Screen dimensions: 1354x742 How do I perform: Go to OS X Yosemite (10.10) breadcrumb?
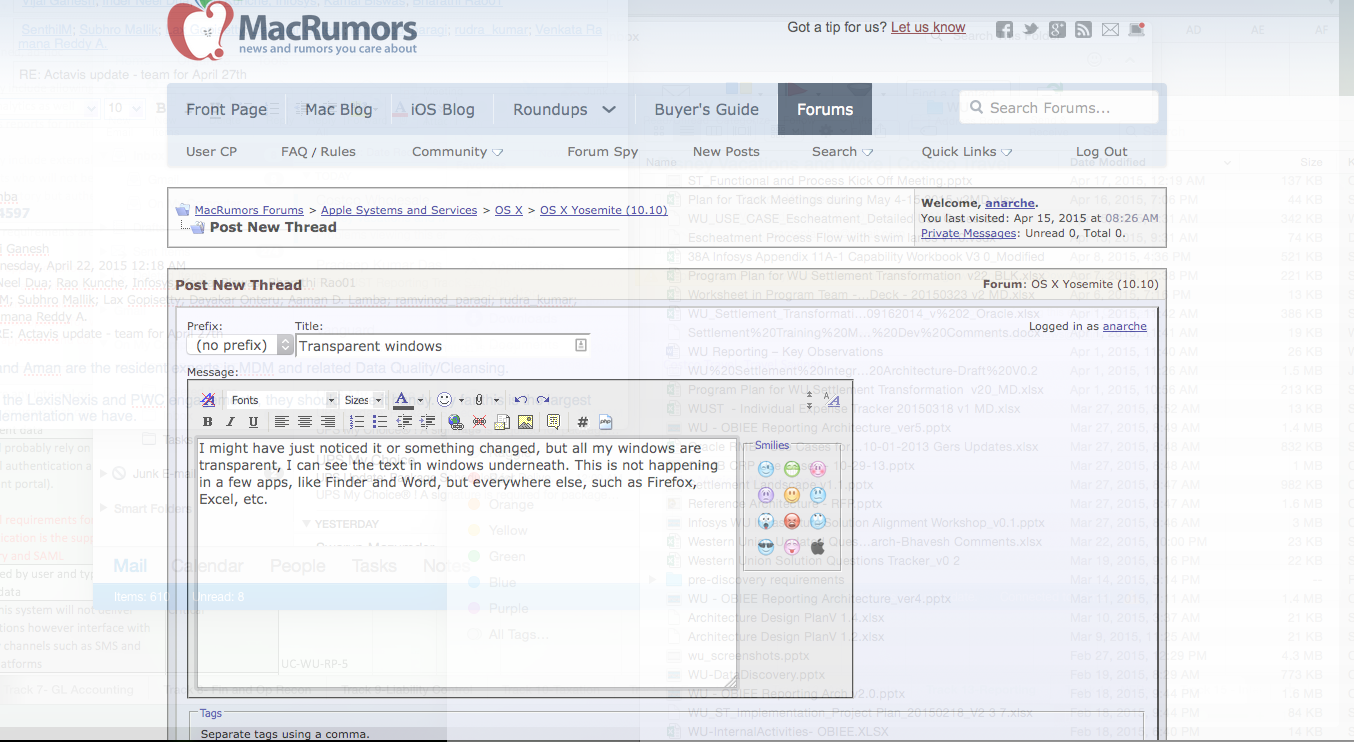(x=603, y=210)
